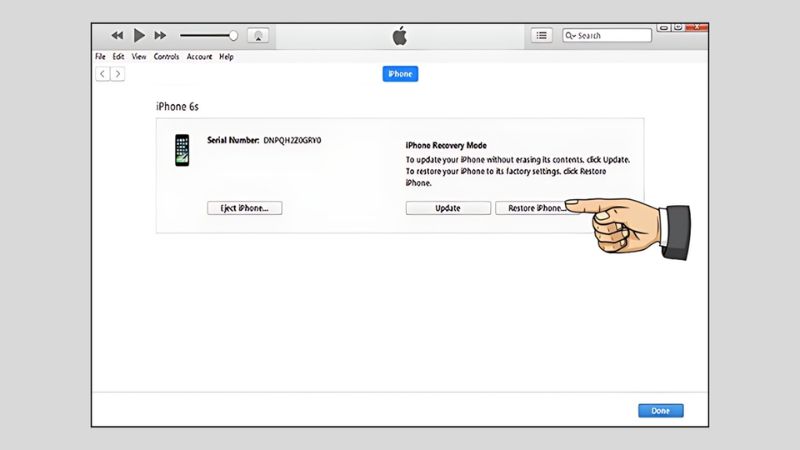Click the iPhone Recovery Mode heading
Viewport: 800px width, 450px height.
[446, 145]
